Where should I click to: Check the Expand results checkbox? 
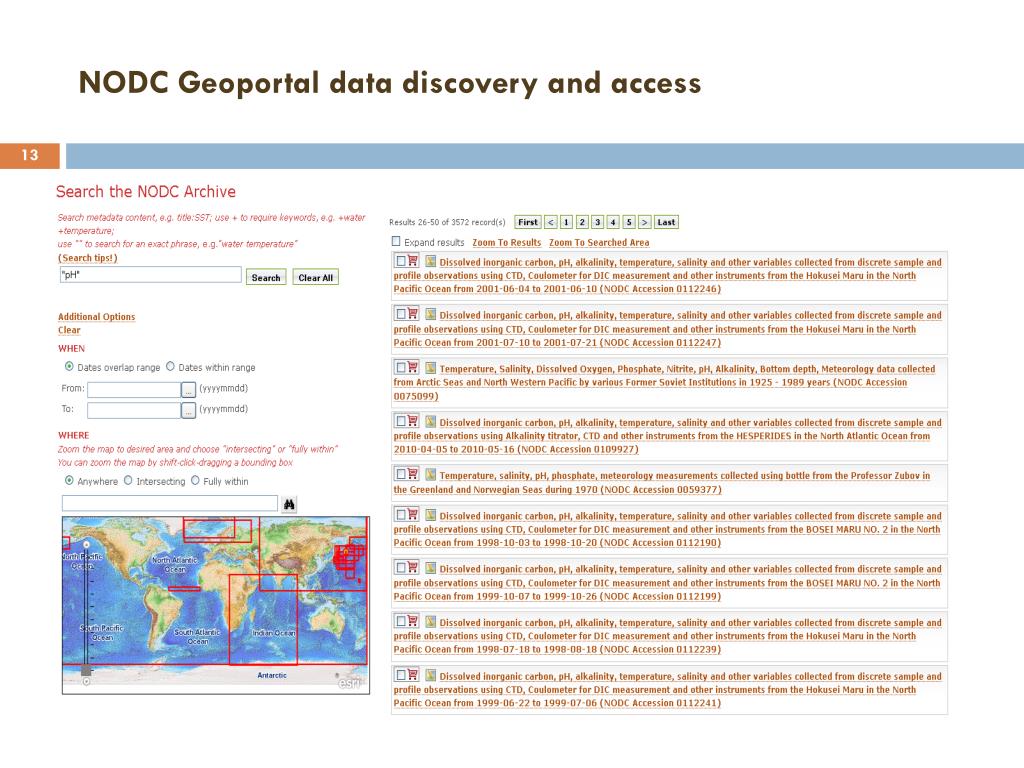tap(396, 242)
